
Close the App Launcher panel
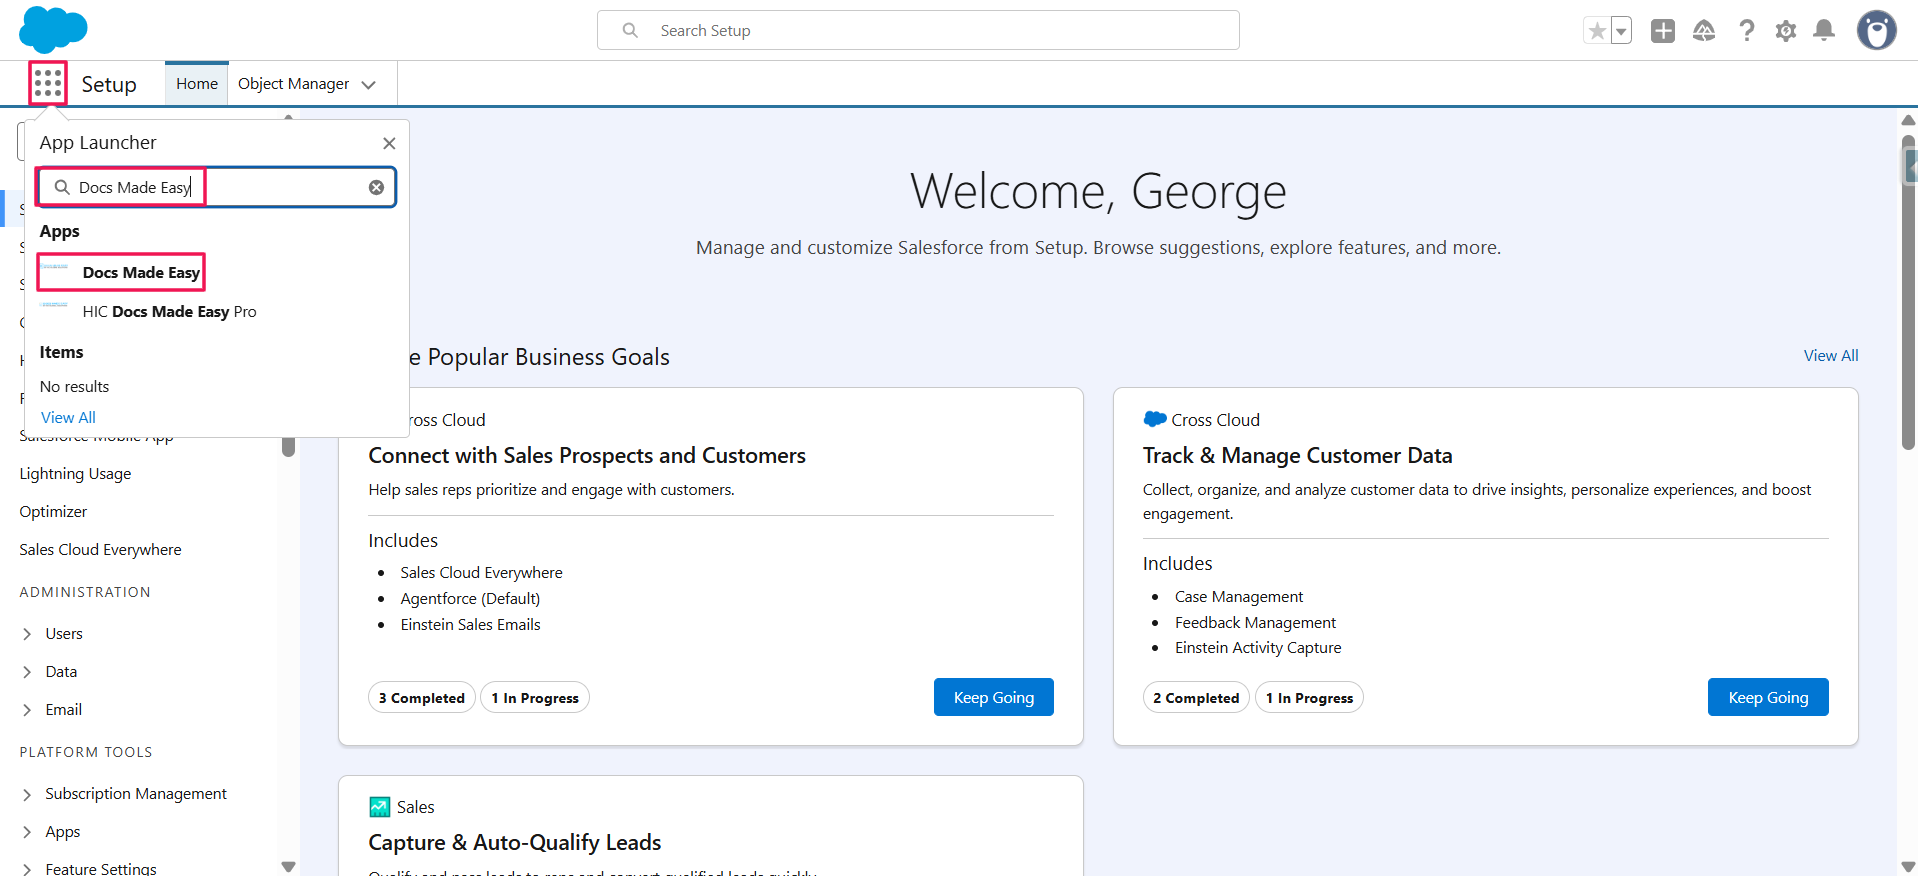pyautogui.click(x=389, y=143)
